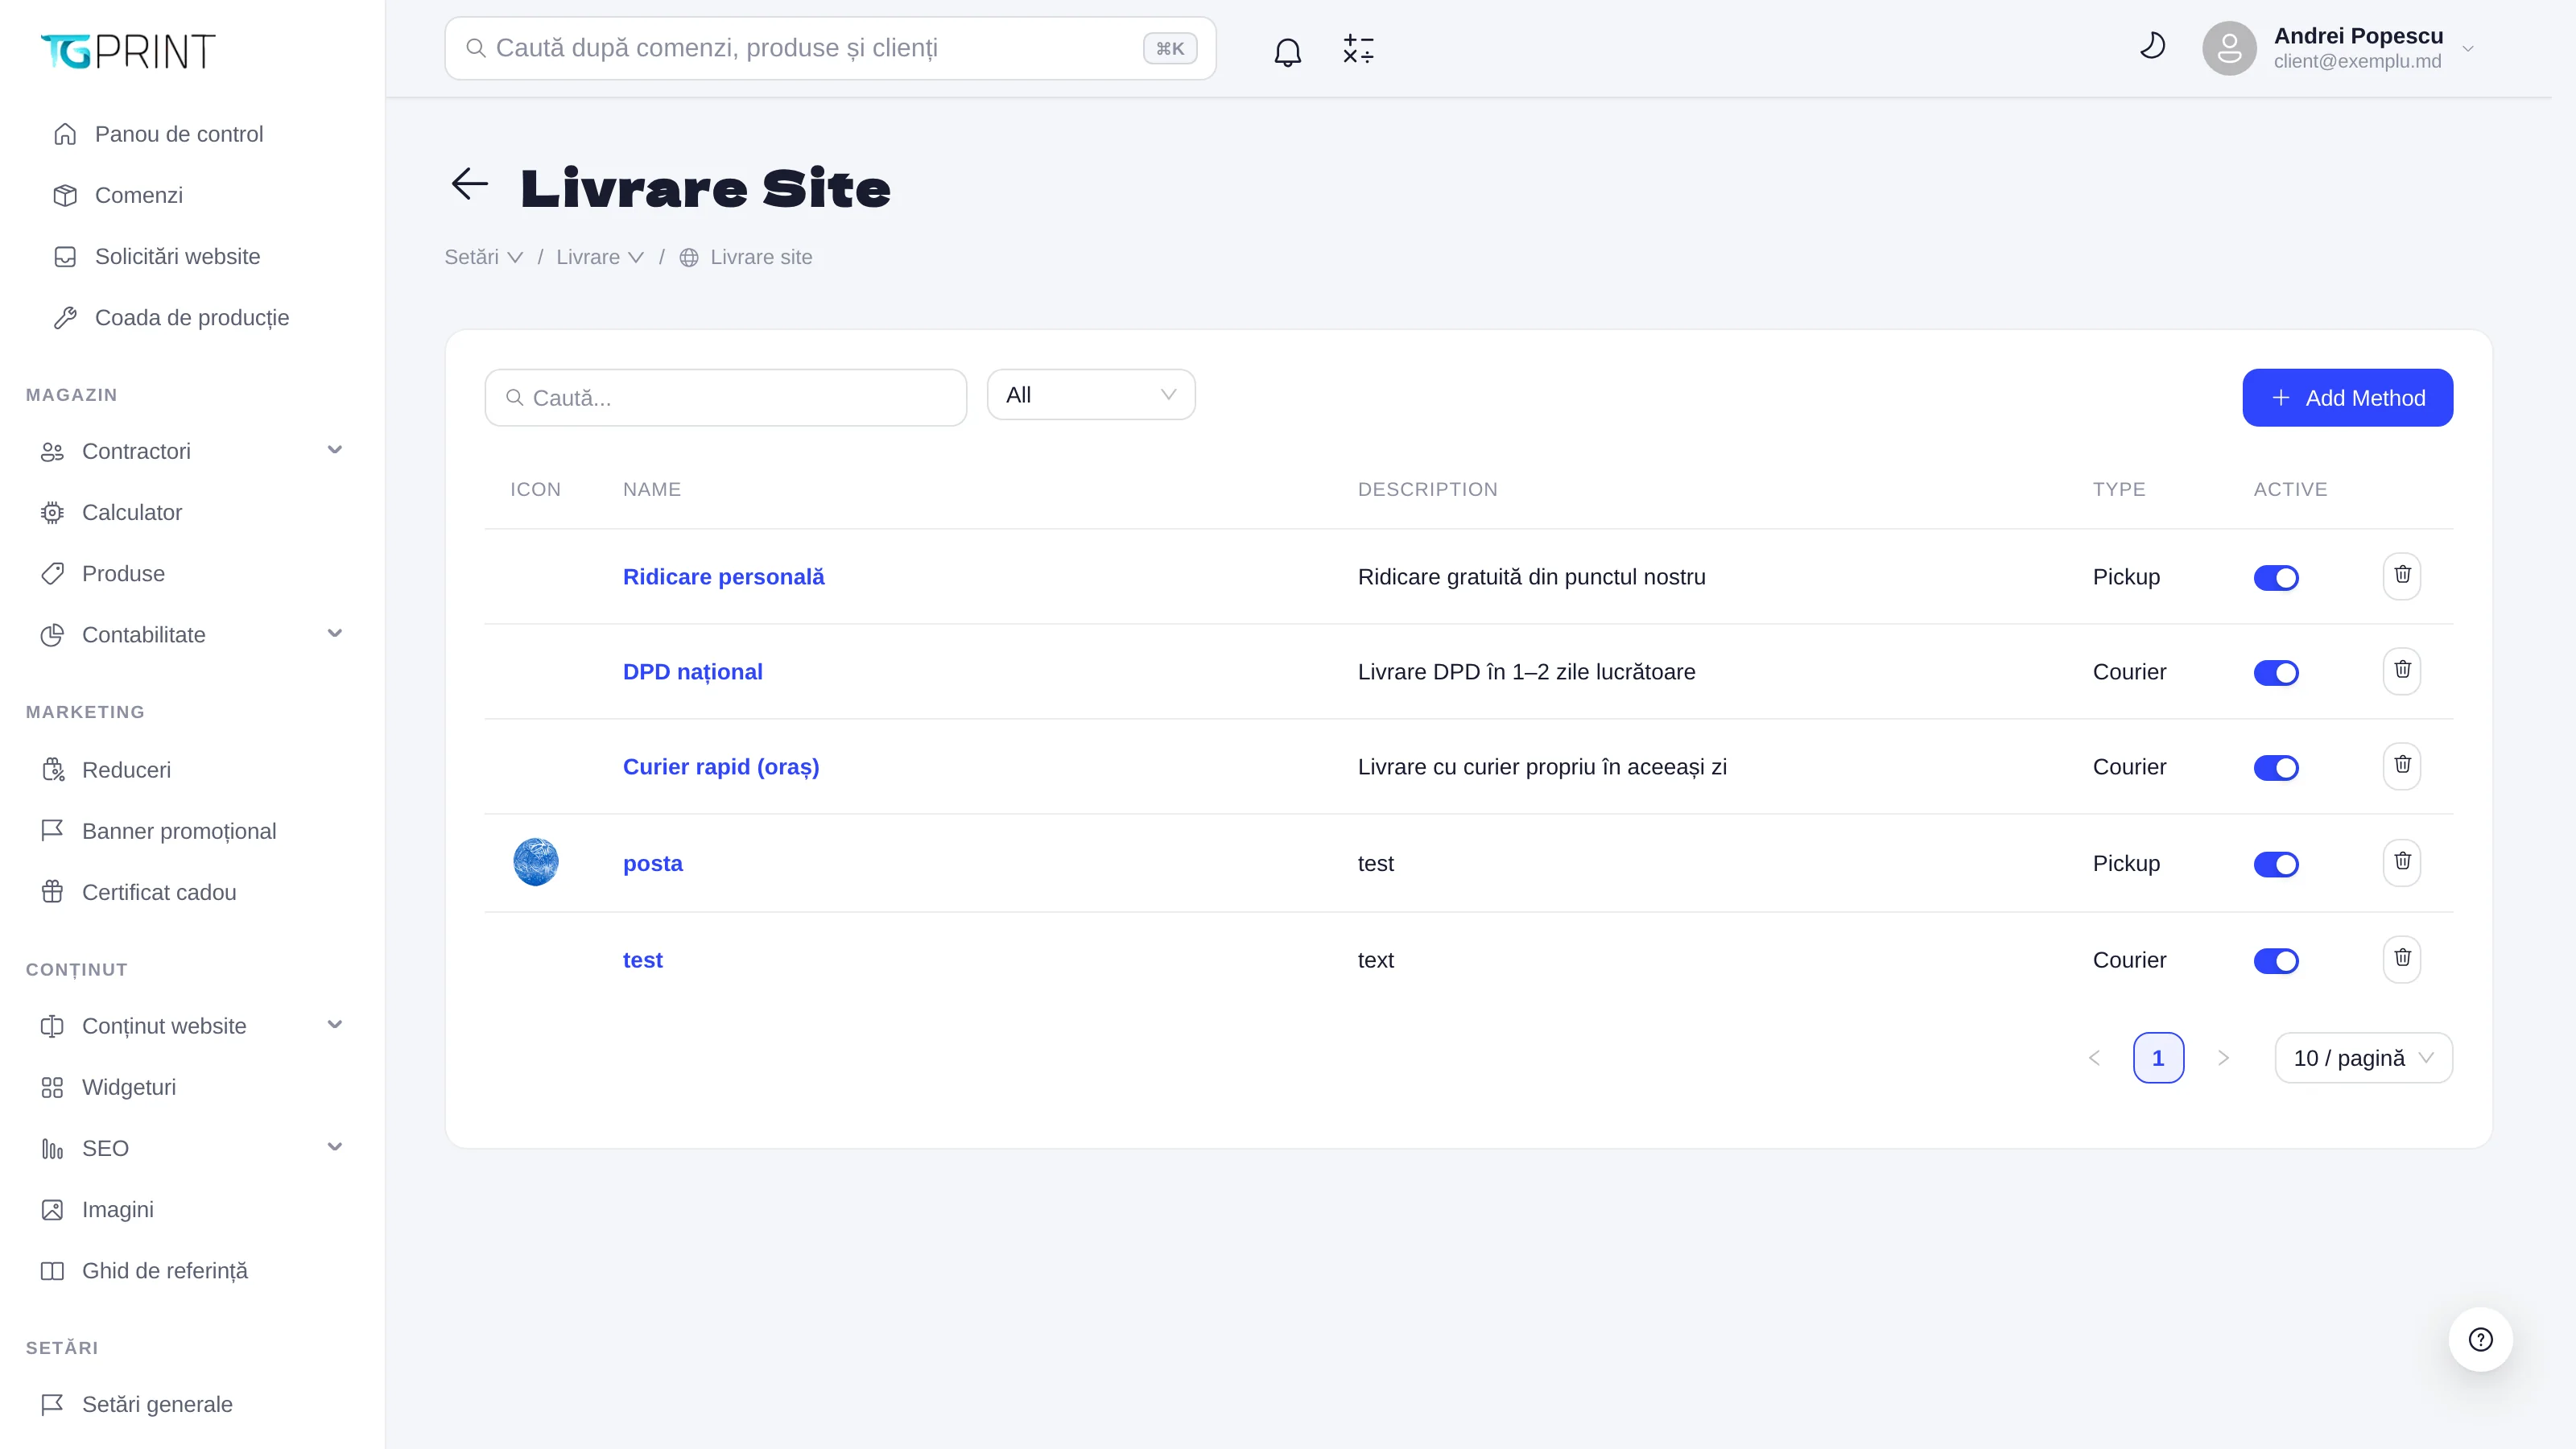Open the DPD național link

[692, 672]
